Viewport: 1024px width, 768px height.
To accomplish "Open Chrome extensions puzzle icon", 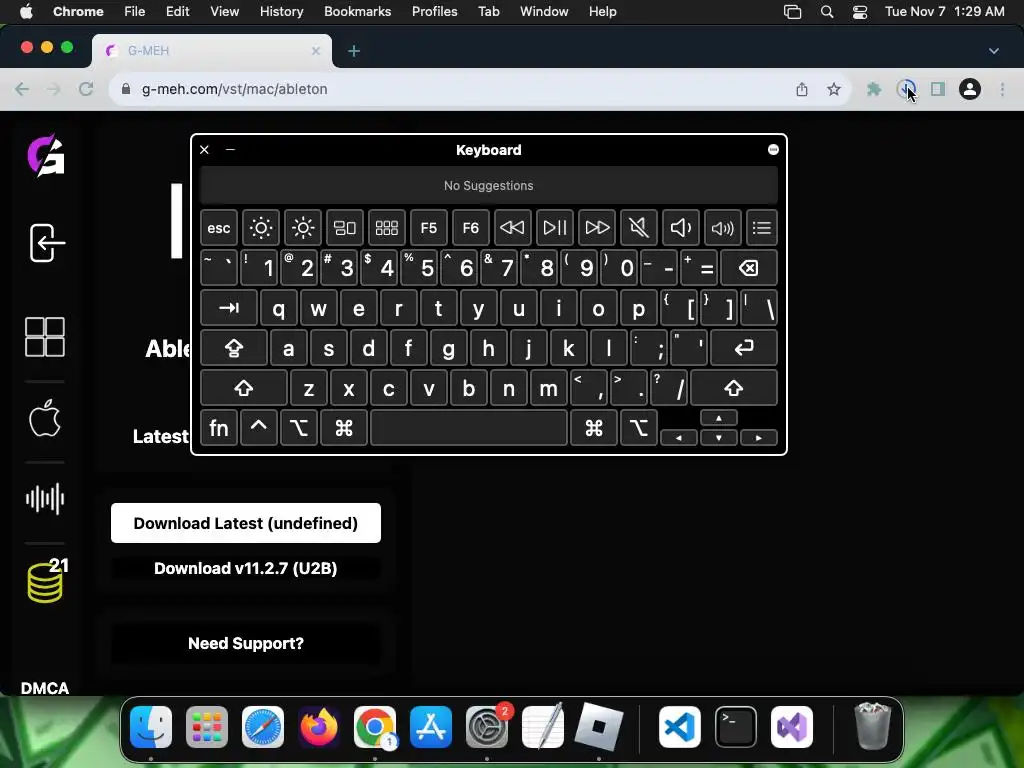I will pos(874,89).
